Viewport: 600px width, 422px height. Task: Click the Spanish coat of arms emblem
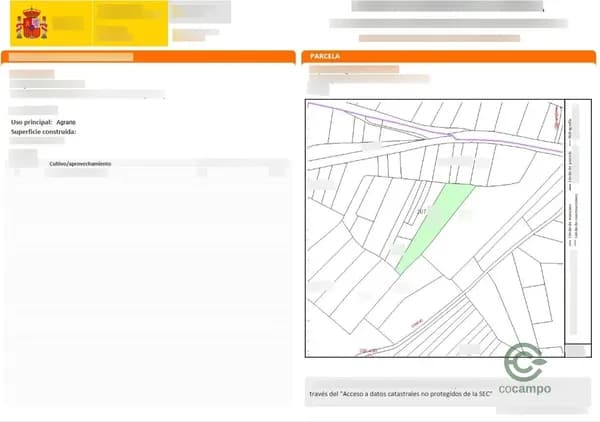point(33,23)
